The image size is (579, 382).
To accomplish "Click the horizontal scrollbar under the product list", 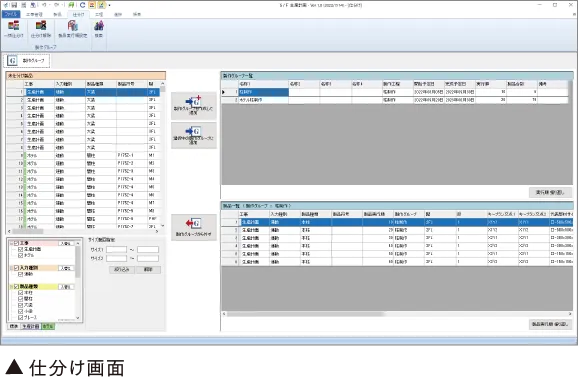I will coord(397,314).
